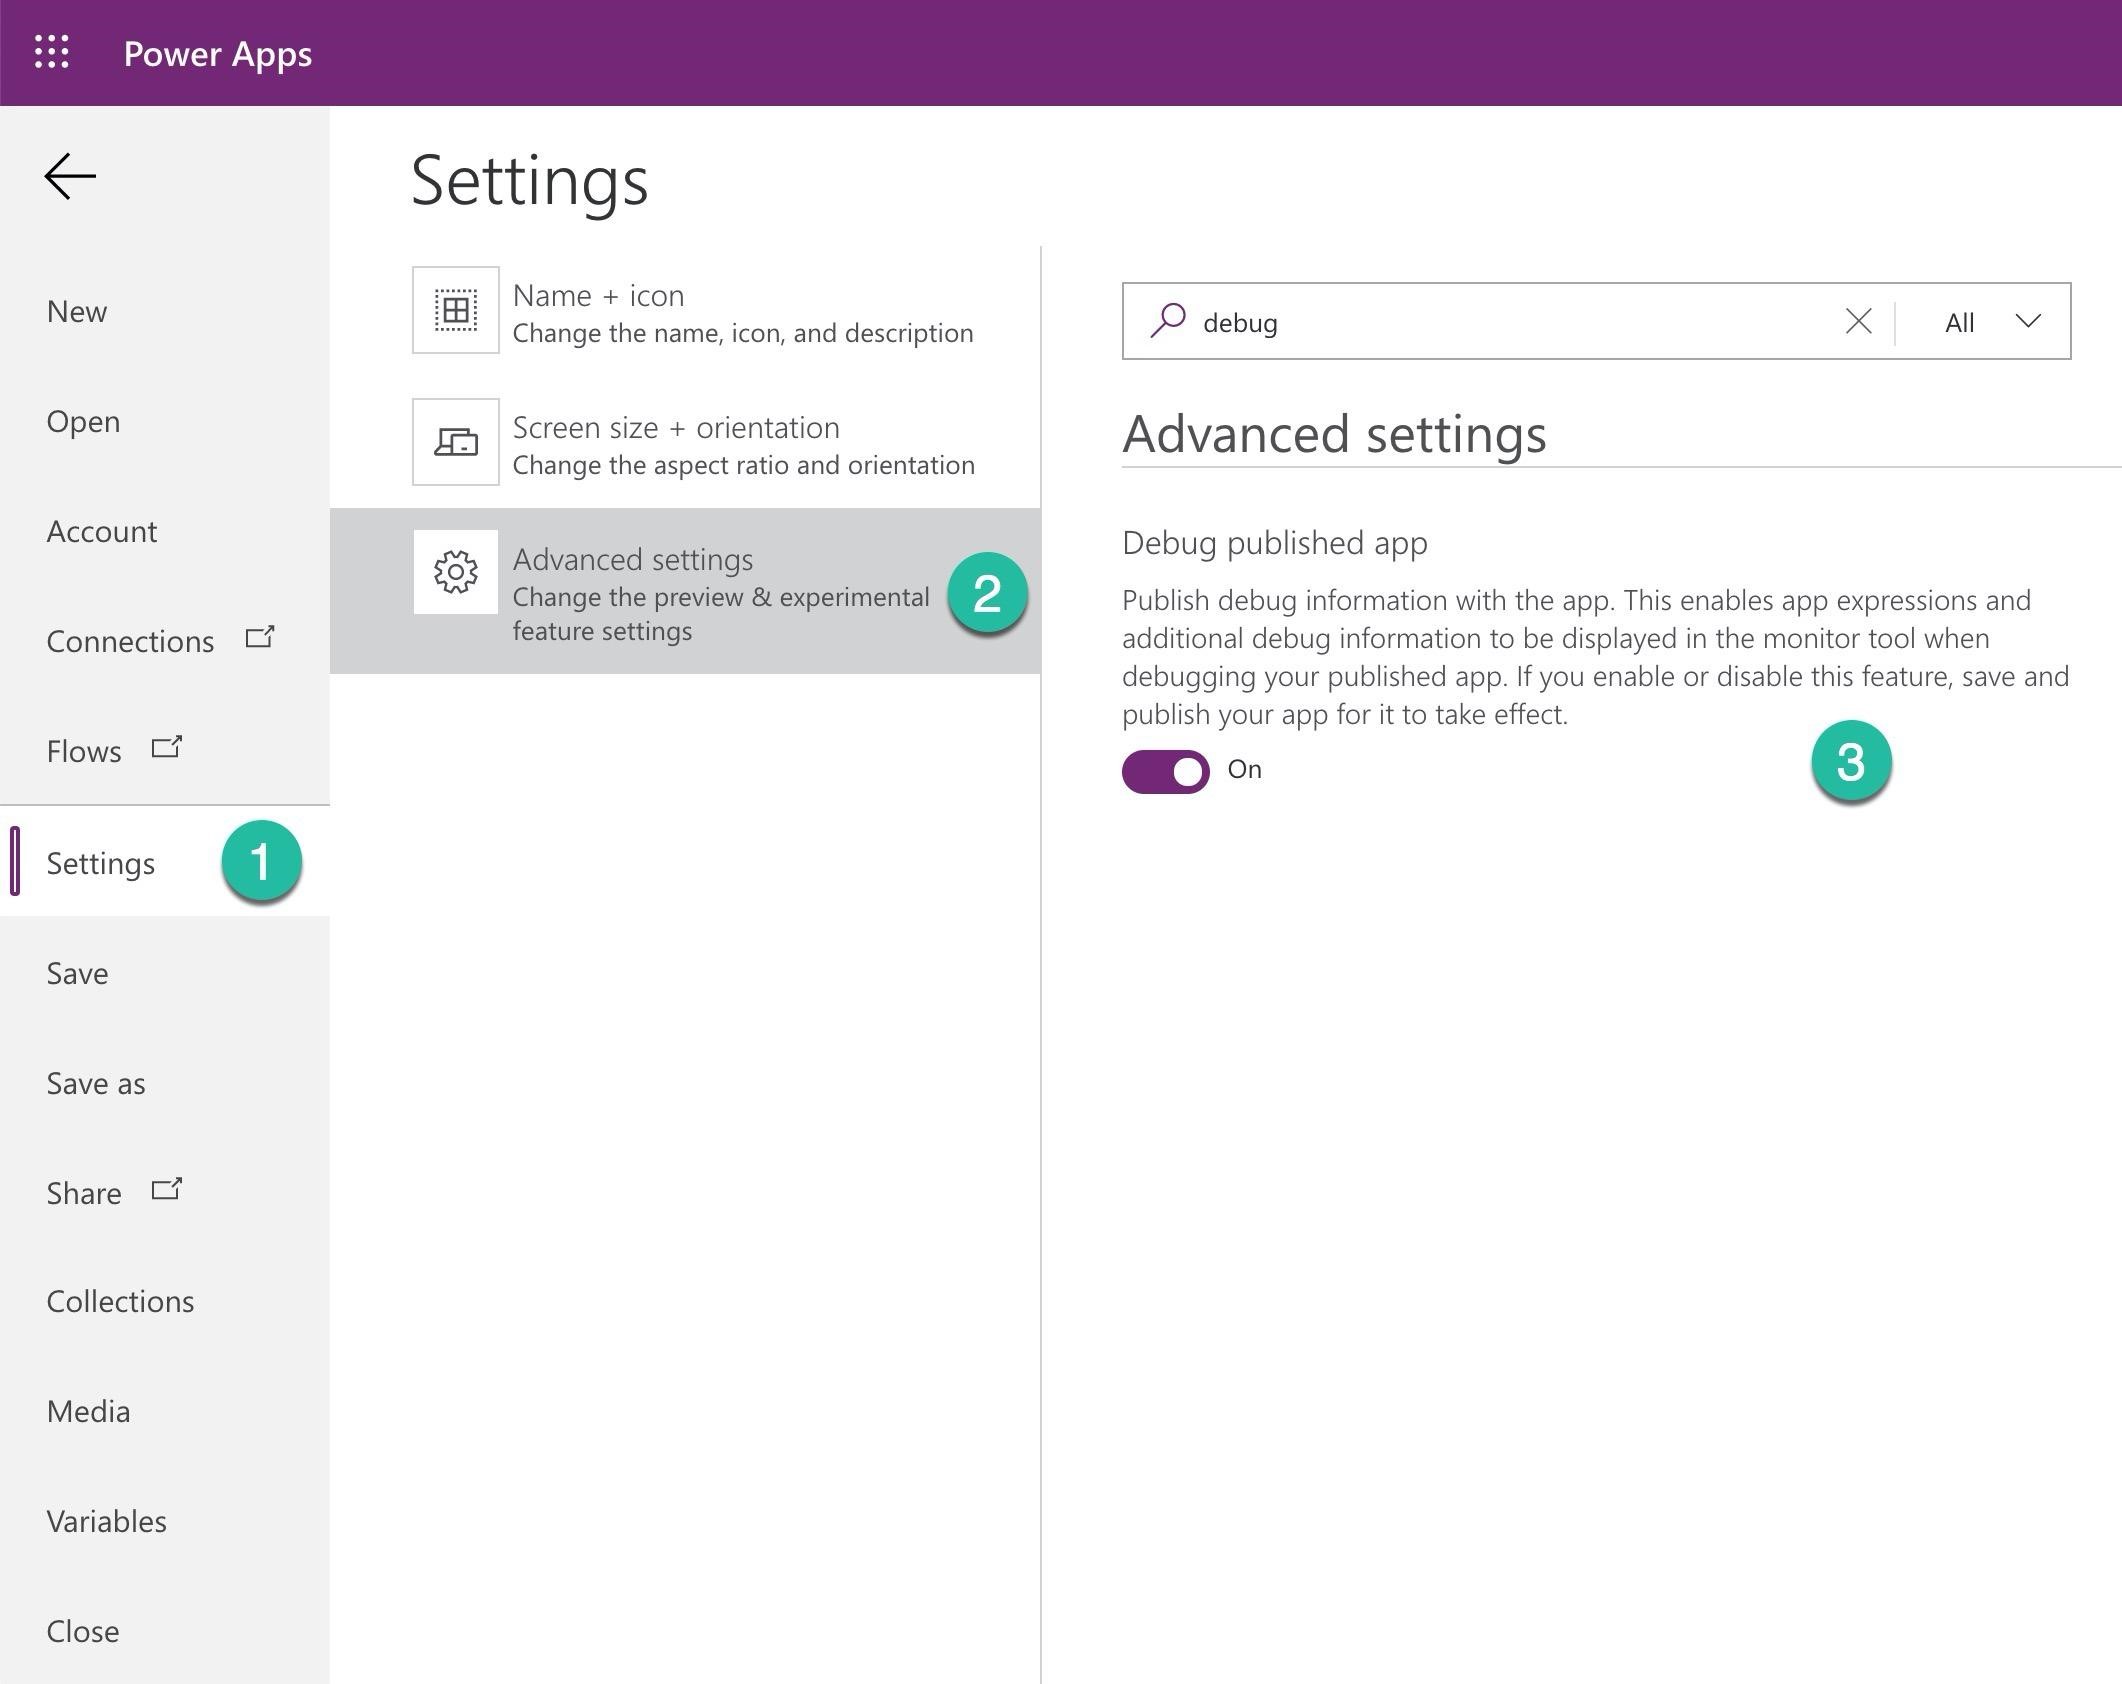Screen dimensions: 2122x1684
Task: Click the Debug published app heading
Action: [x=1275, y=542]
